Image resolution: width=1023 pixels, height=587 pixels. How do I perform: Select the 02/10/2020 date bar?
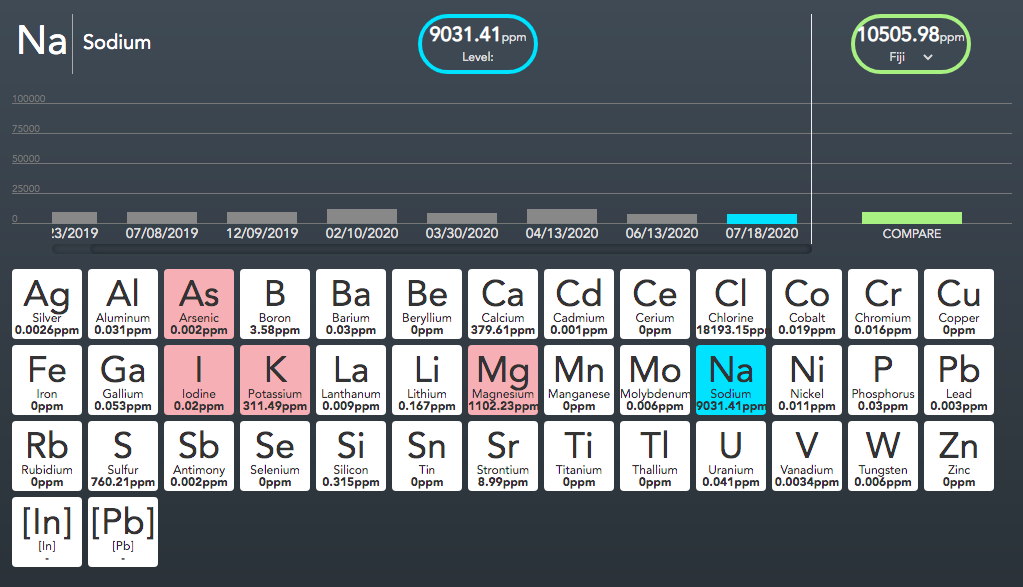(362, 216)
